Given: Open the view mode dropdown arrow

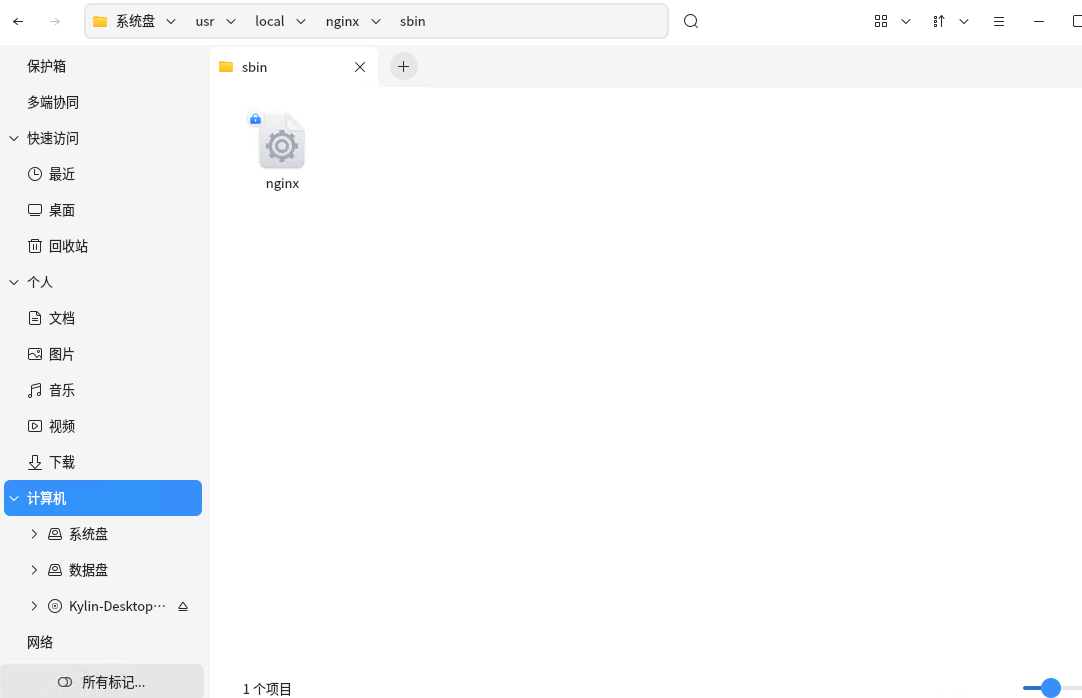Looking at the screenshot, I should pos(906,21).
